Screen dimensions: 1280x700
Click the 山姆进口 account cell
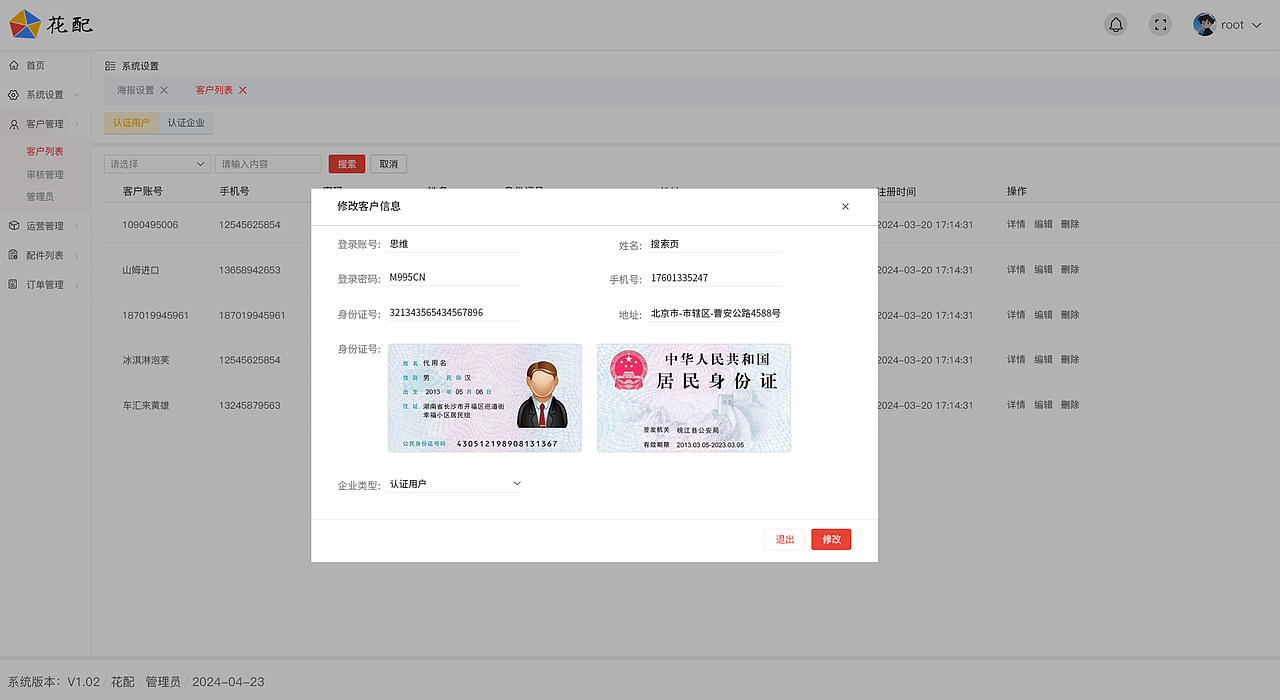point(141,270)
